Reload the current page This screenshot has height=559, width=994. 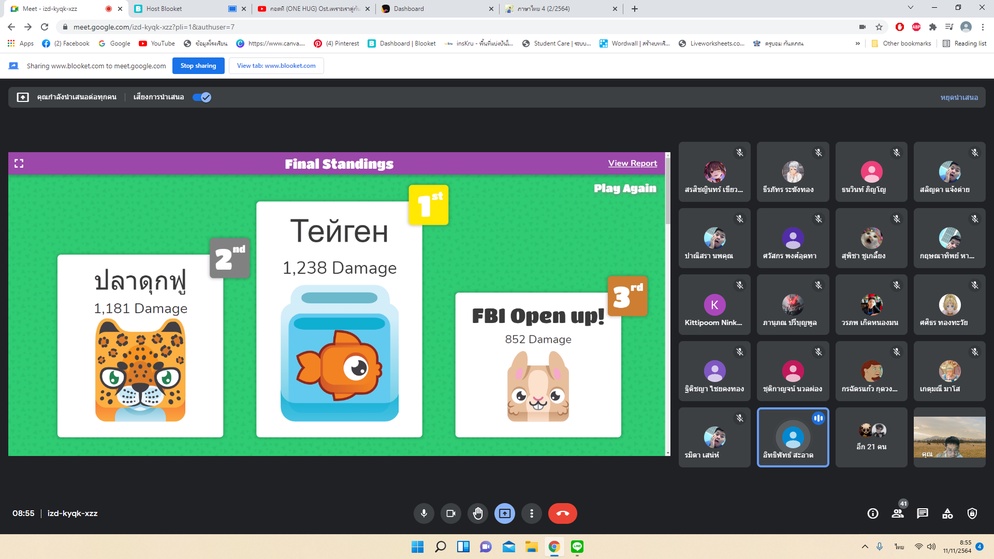click(44, 27)
